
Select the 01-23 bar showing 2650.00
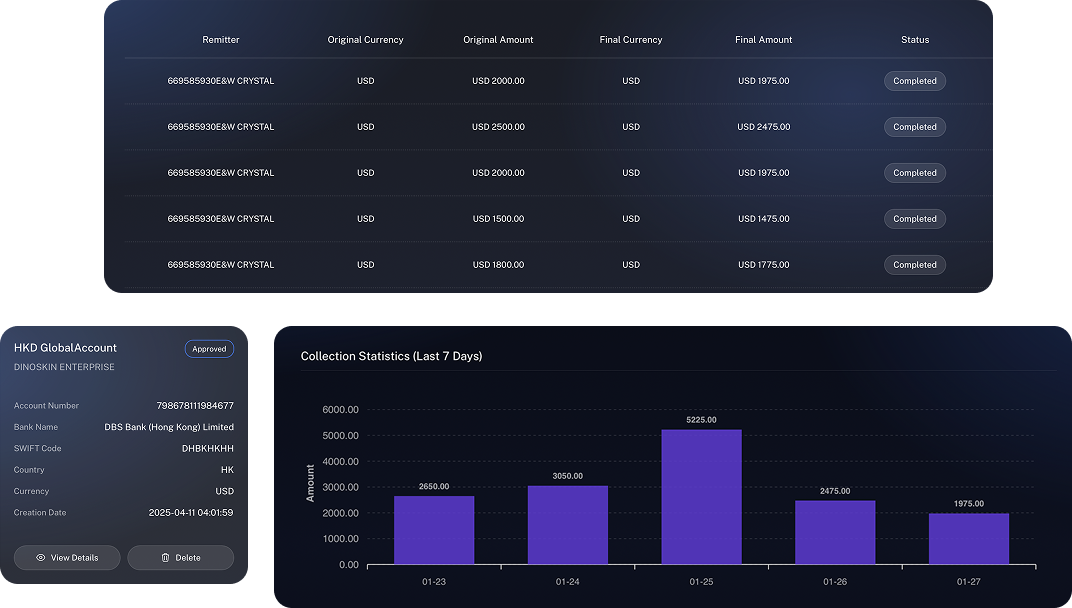434,530
